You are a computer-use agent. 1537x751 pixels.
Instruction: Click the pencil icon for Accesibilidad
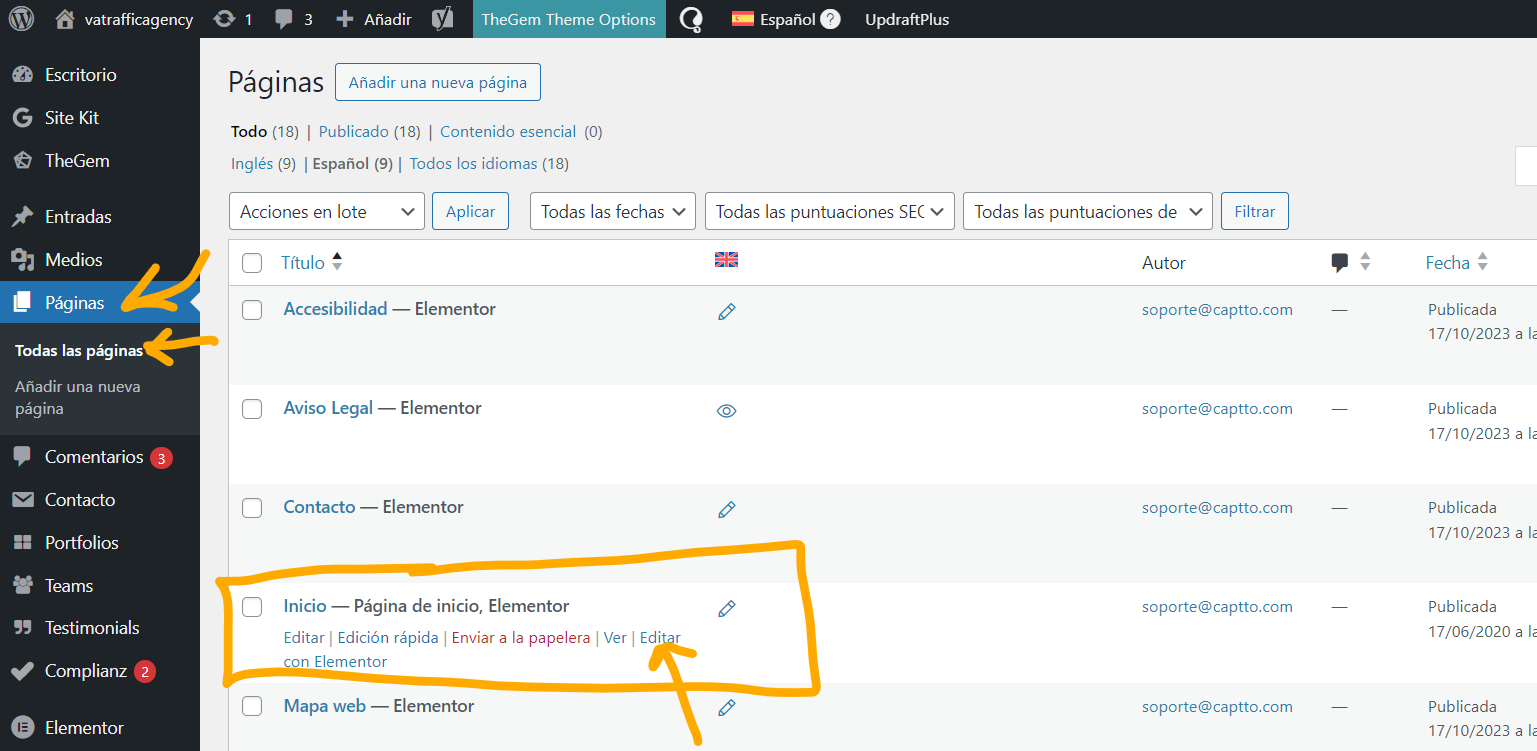coord(727,312)
